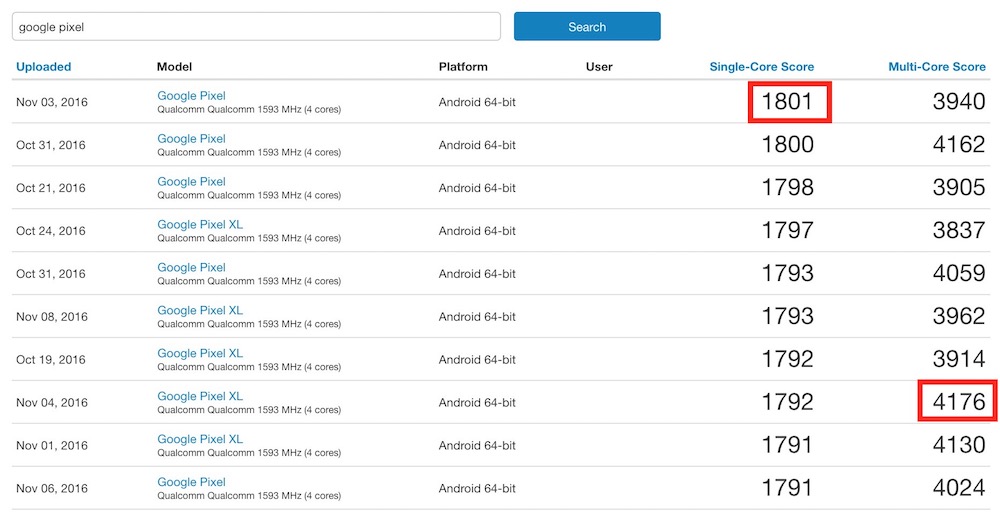Click the User column header
The width and height of the screenshot is (1000, 514).
[x=599, y=67]
